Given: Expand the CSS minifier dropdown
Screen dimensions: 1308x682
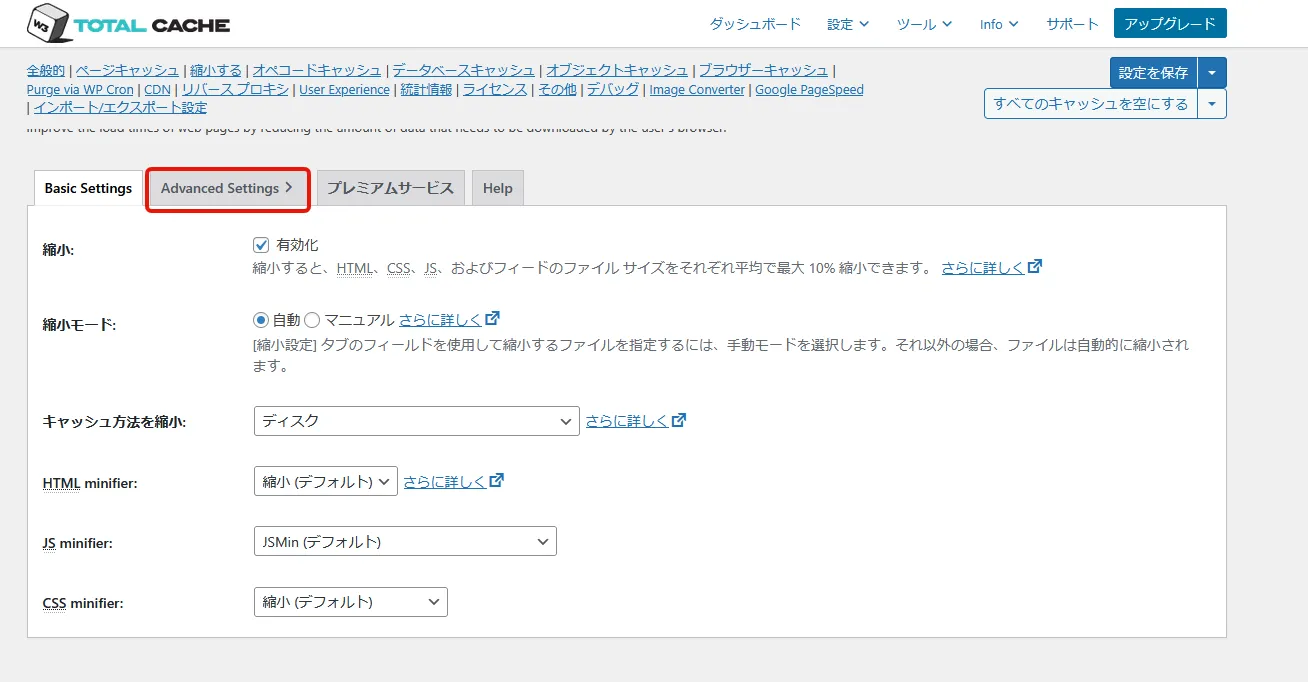Looking at the screenshot, I should 350,602.
